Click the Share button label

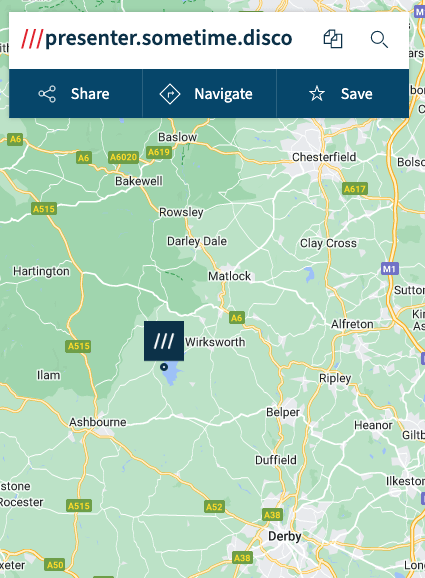[90, 94]
